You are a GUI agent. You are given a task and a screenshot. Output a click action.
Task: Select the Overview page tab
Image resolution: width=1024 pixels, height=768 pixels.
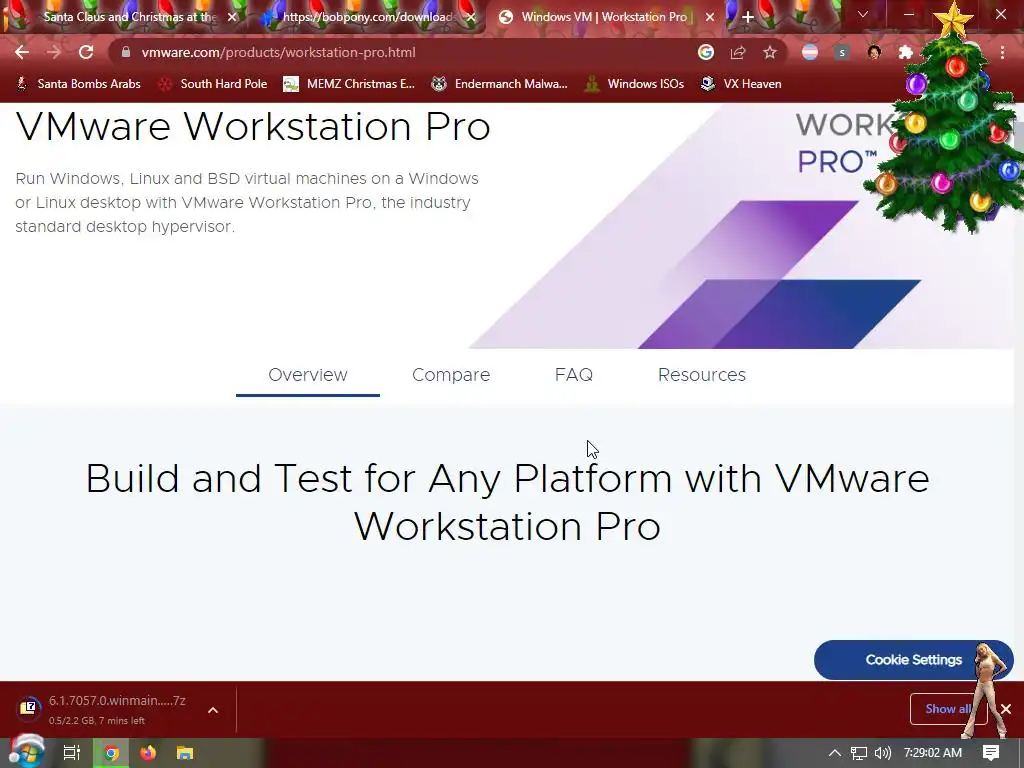tap(308, 375)
